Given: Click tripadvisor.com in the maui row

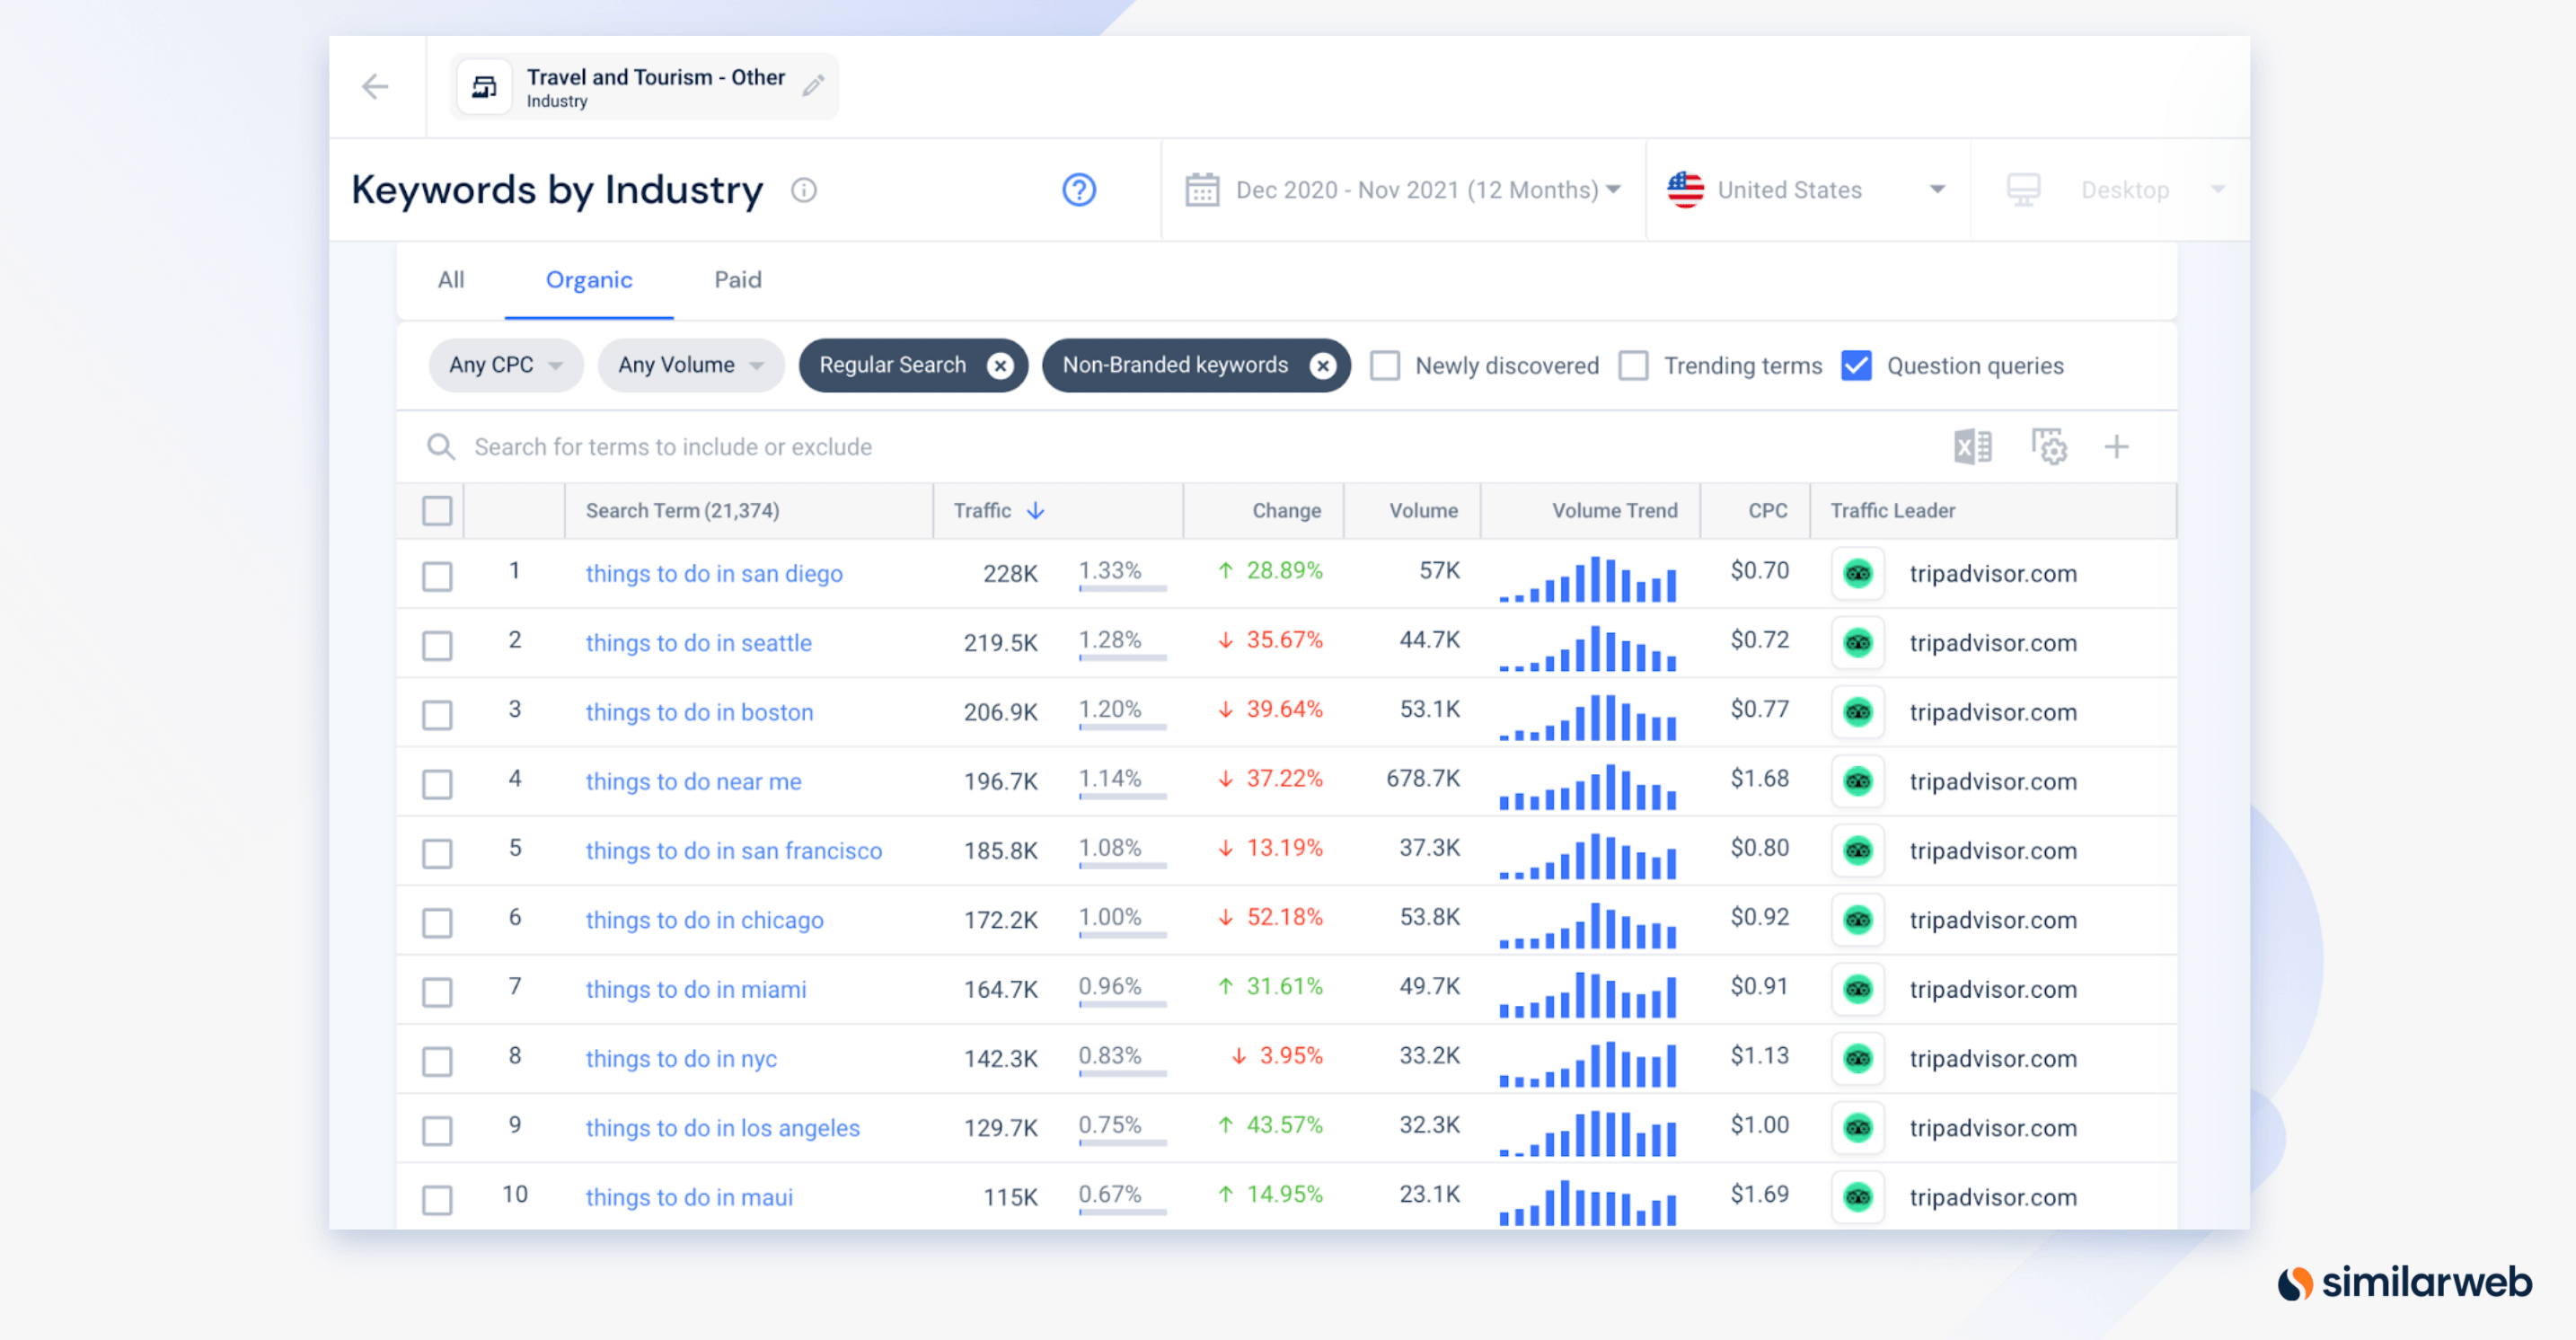Looking at the screenshot, I should [x=1993, y=1197].
